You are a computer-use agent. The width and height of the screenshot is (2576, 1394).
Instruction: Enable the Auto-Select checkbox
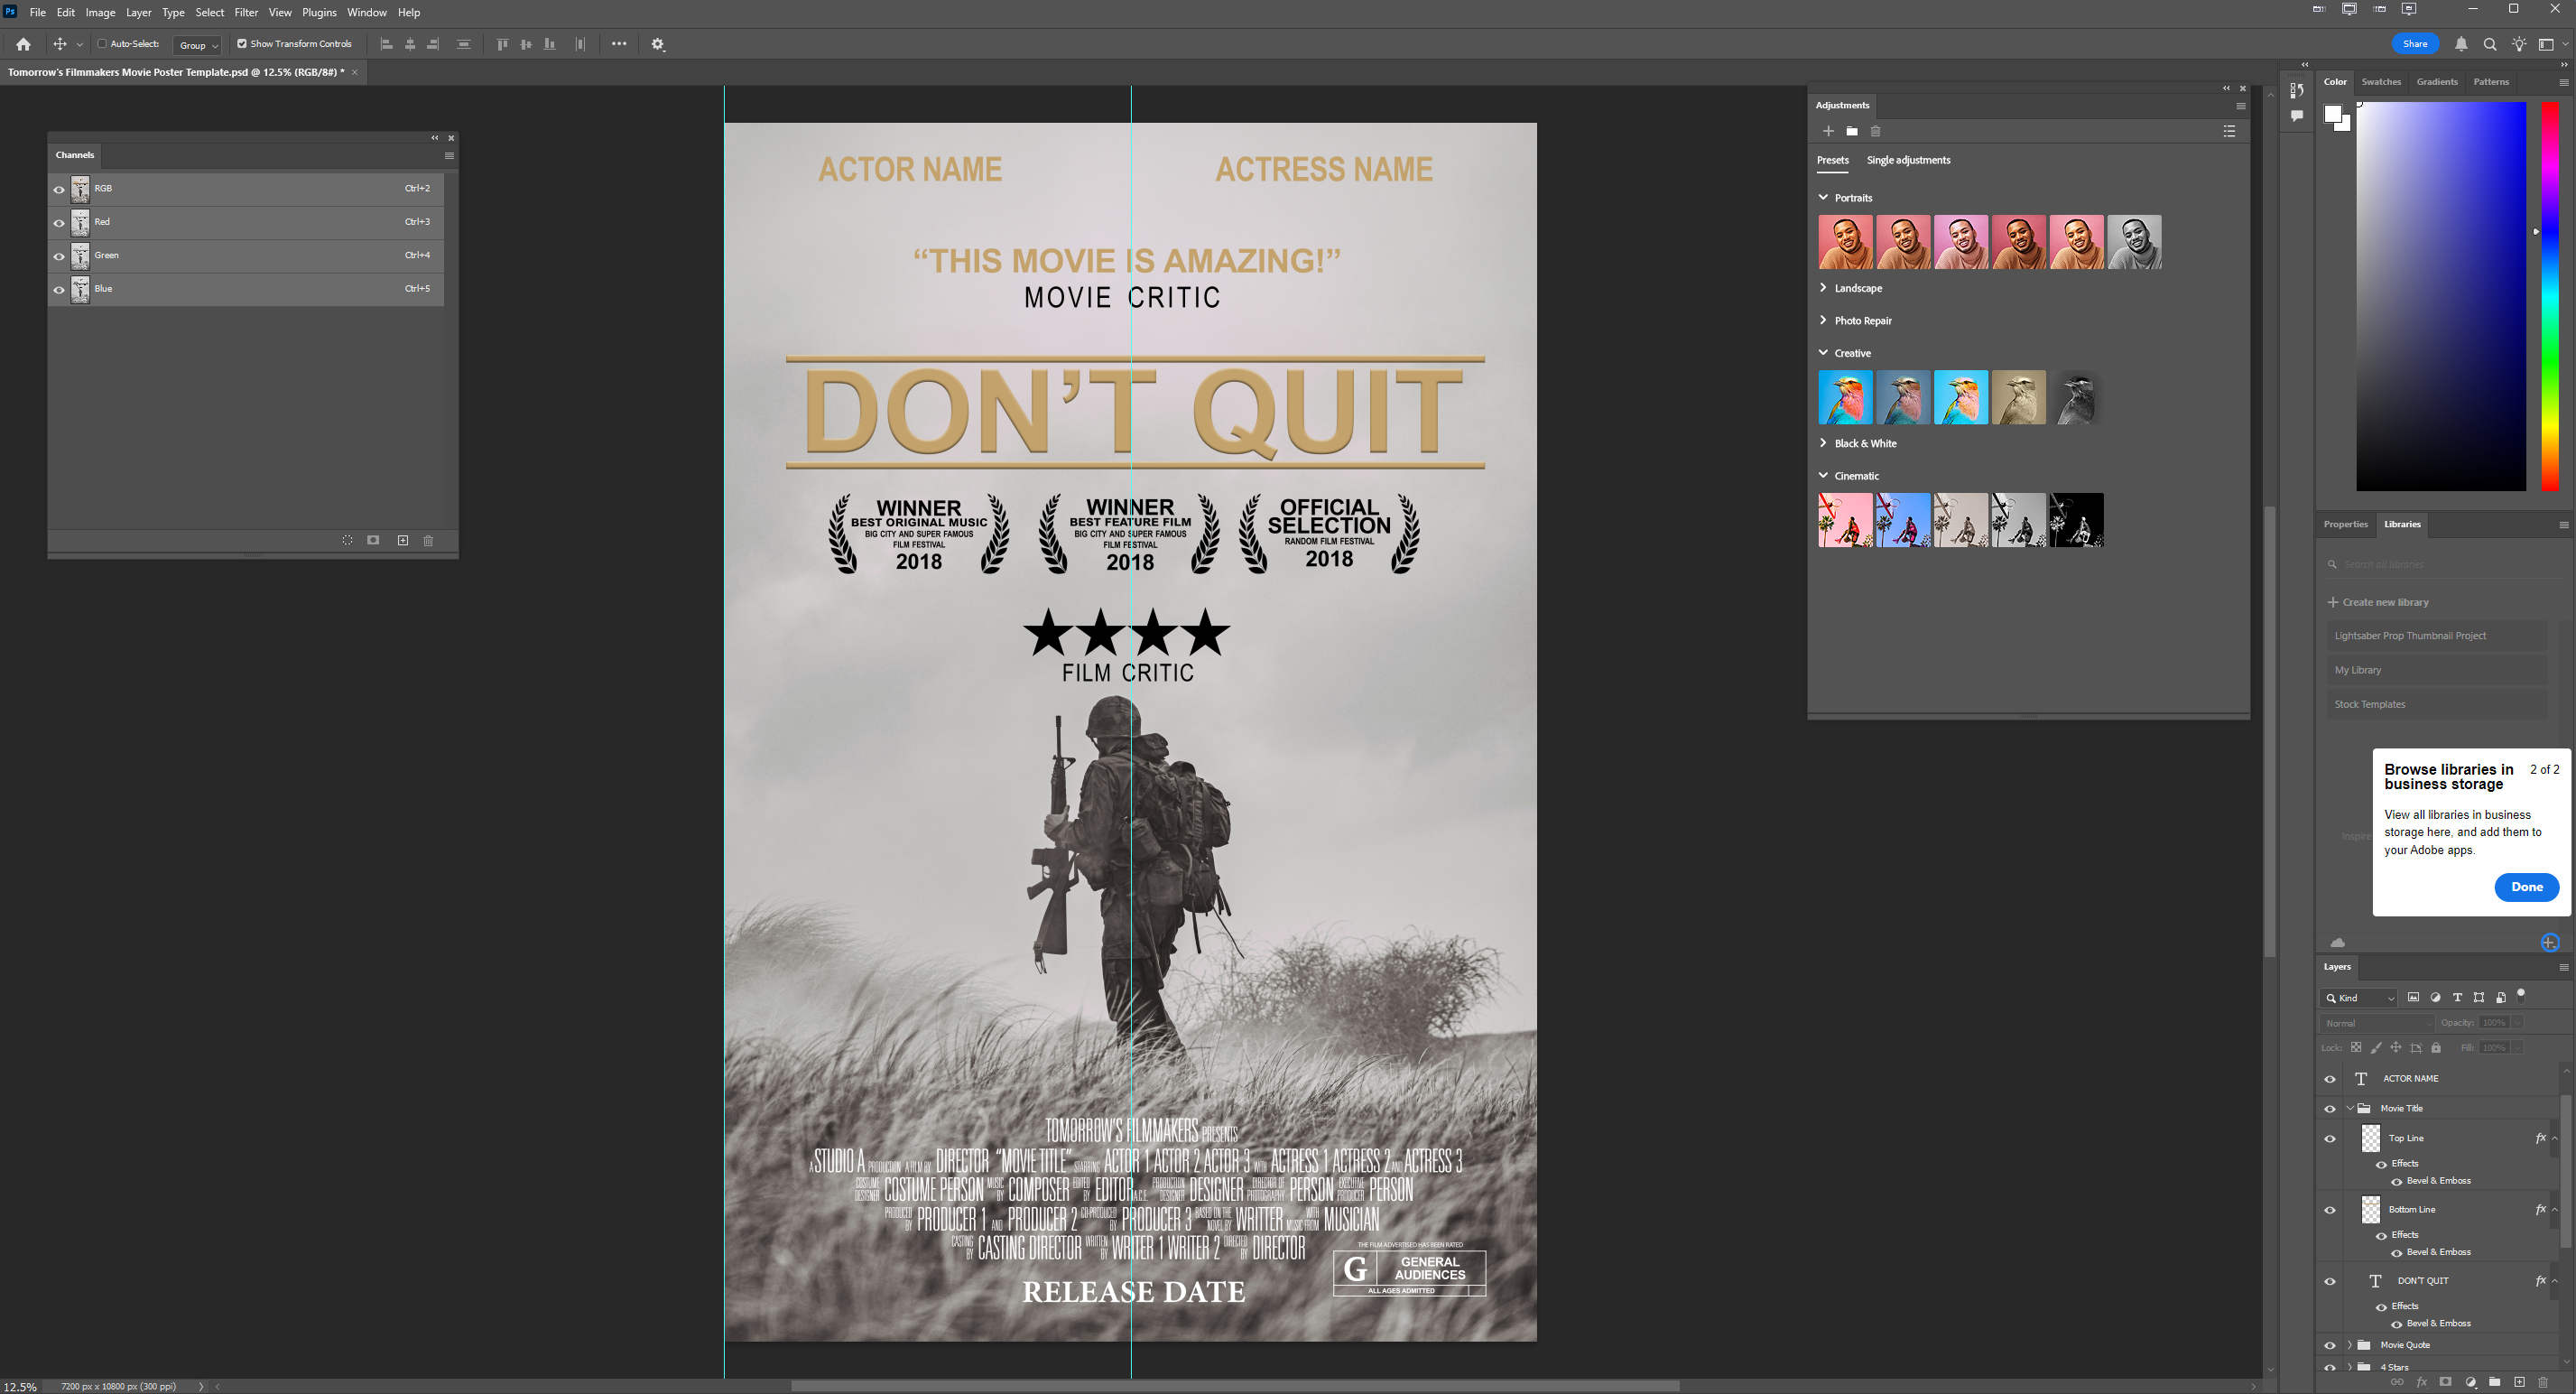click(x=102, y=44)
